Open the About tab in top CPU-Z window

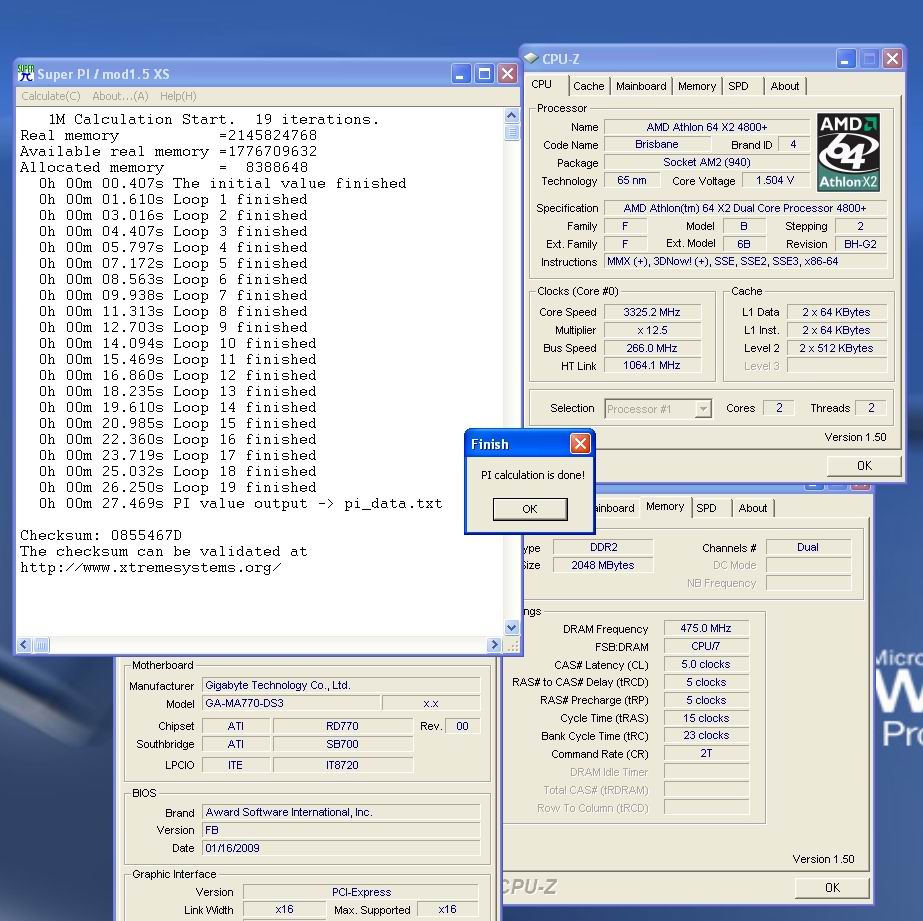[x=785, y=86]
